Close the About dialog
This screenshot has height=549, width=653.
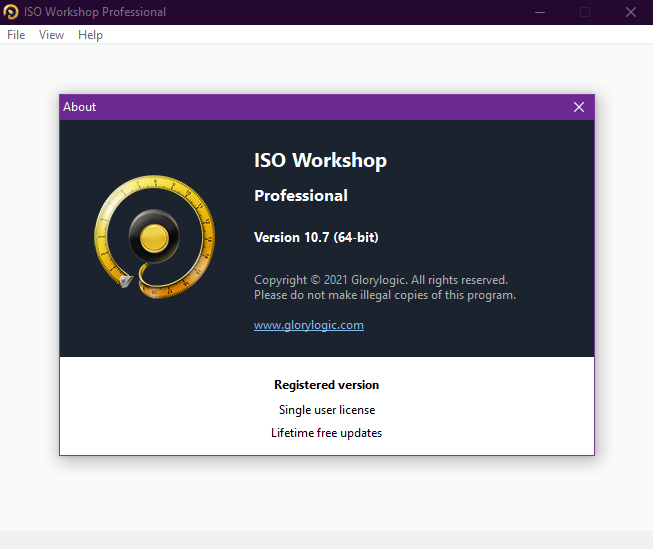[578, 107]
